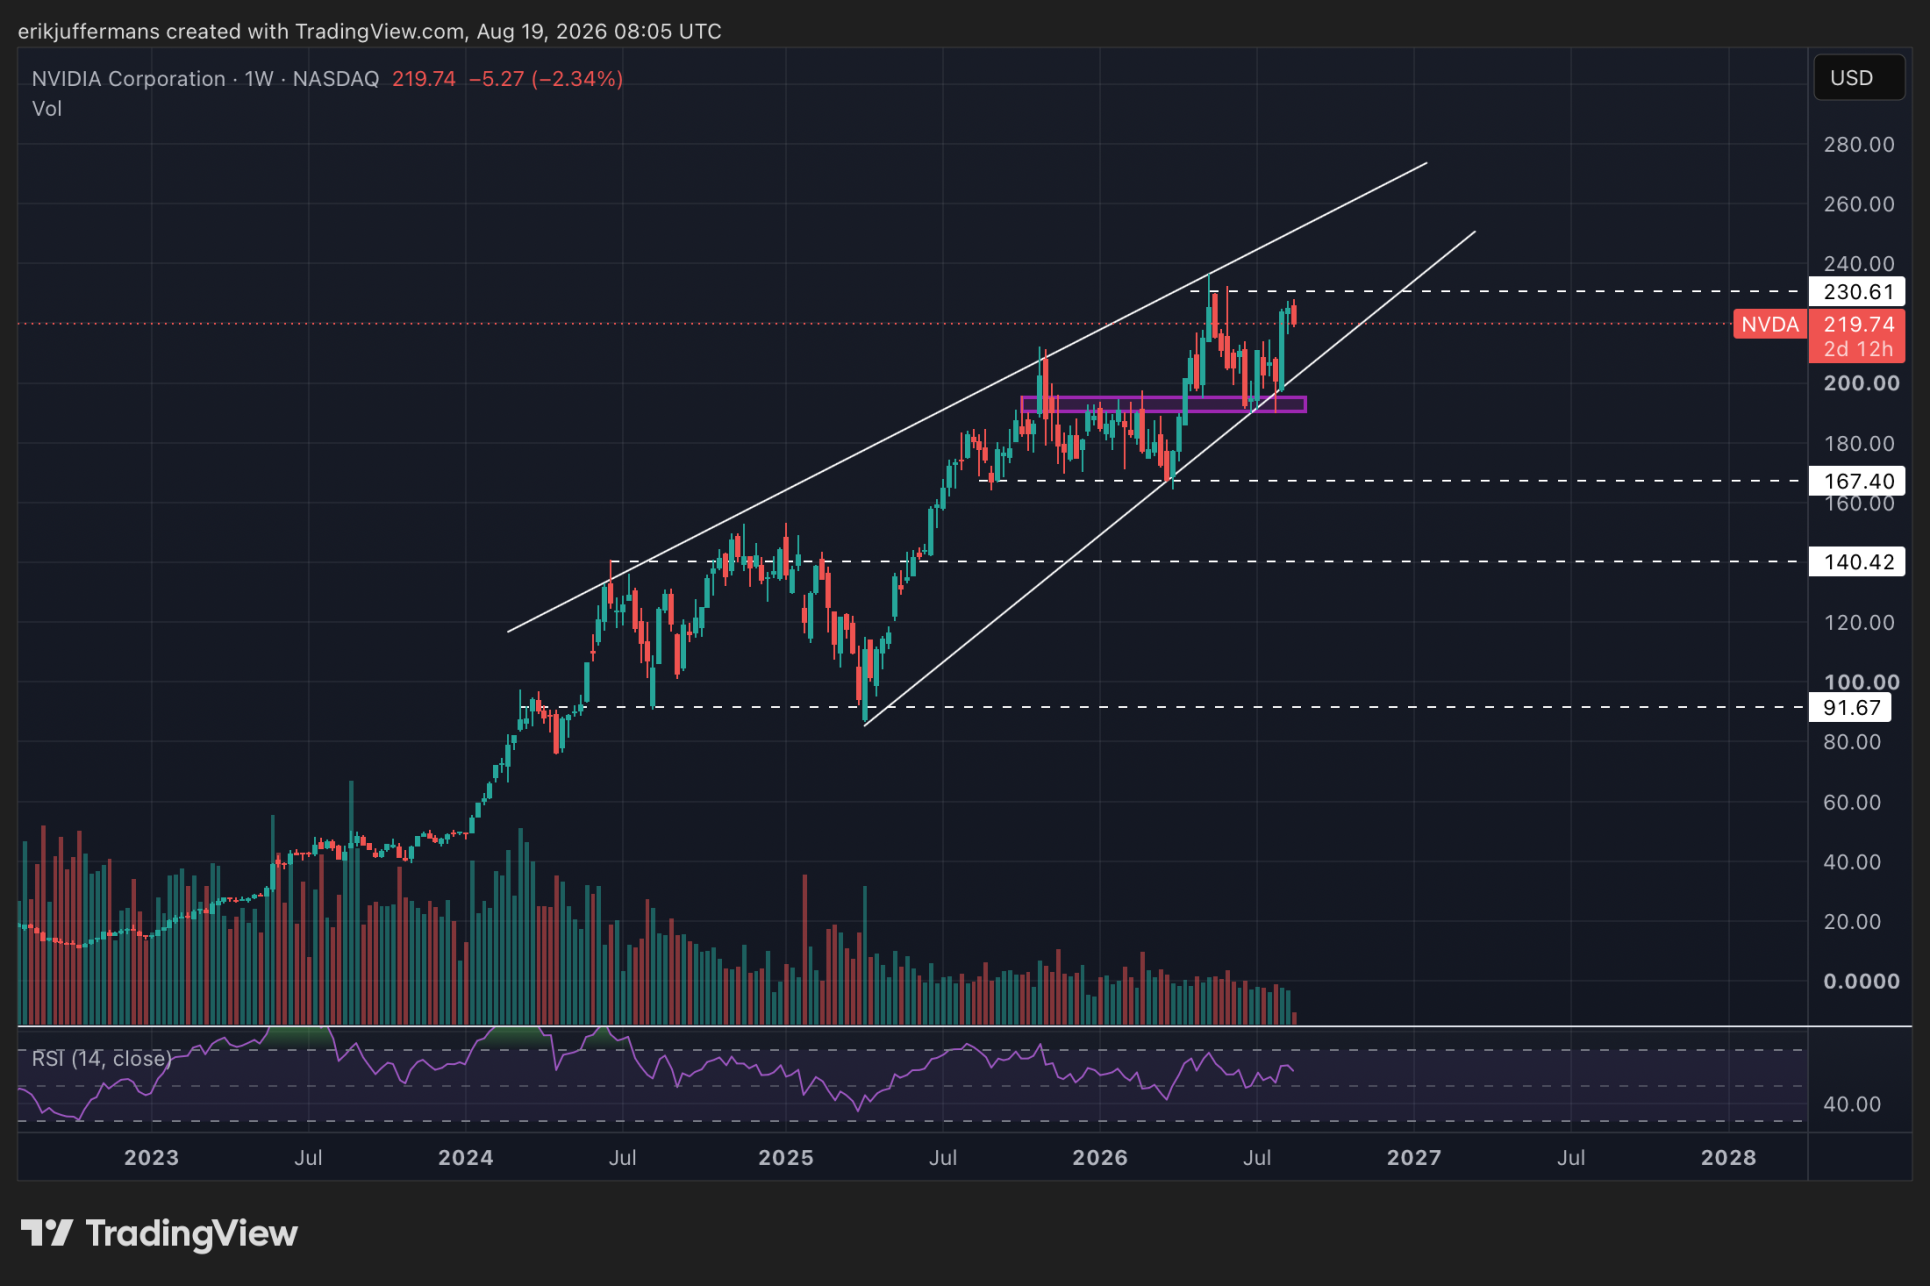Image resolution: width=1930 pixels, height=1286 pixels.
Task: Click the 280.00 price axis label
Action: 1859,145
